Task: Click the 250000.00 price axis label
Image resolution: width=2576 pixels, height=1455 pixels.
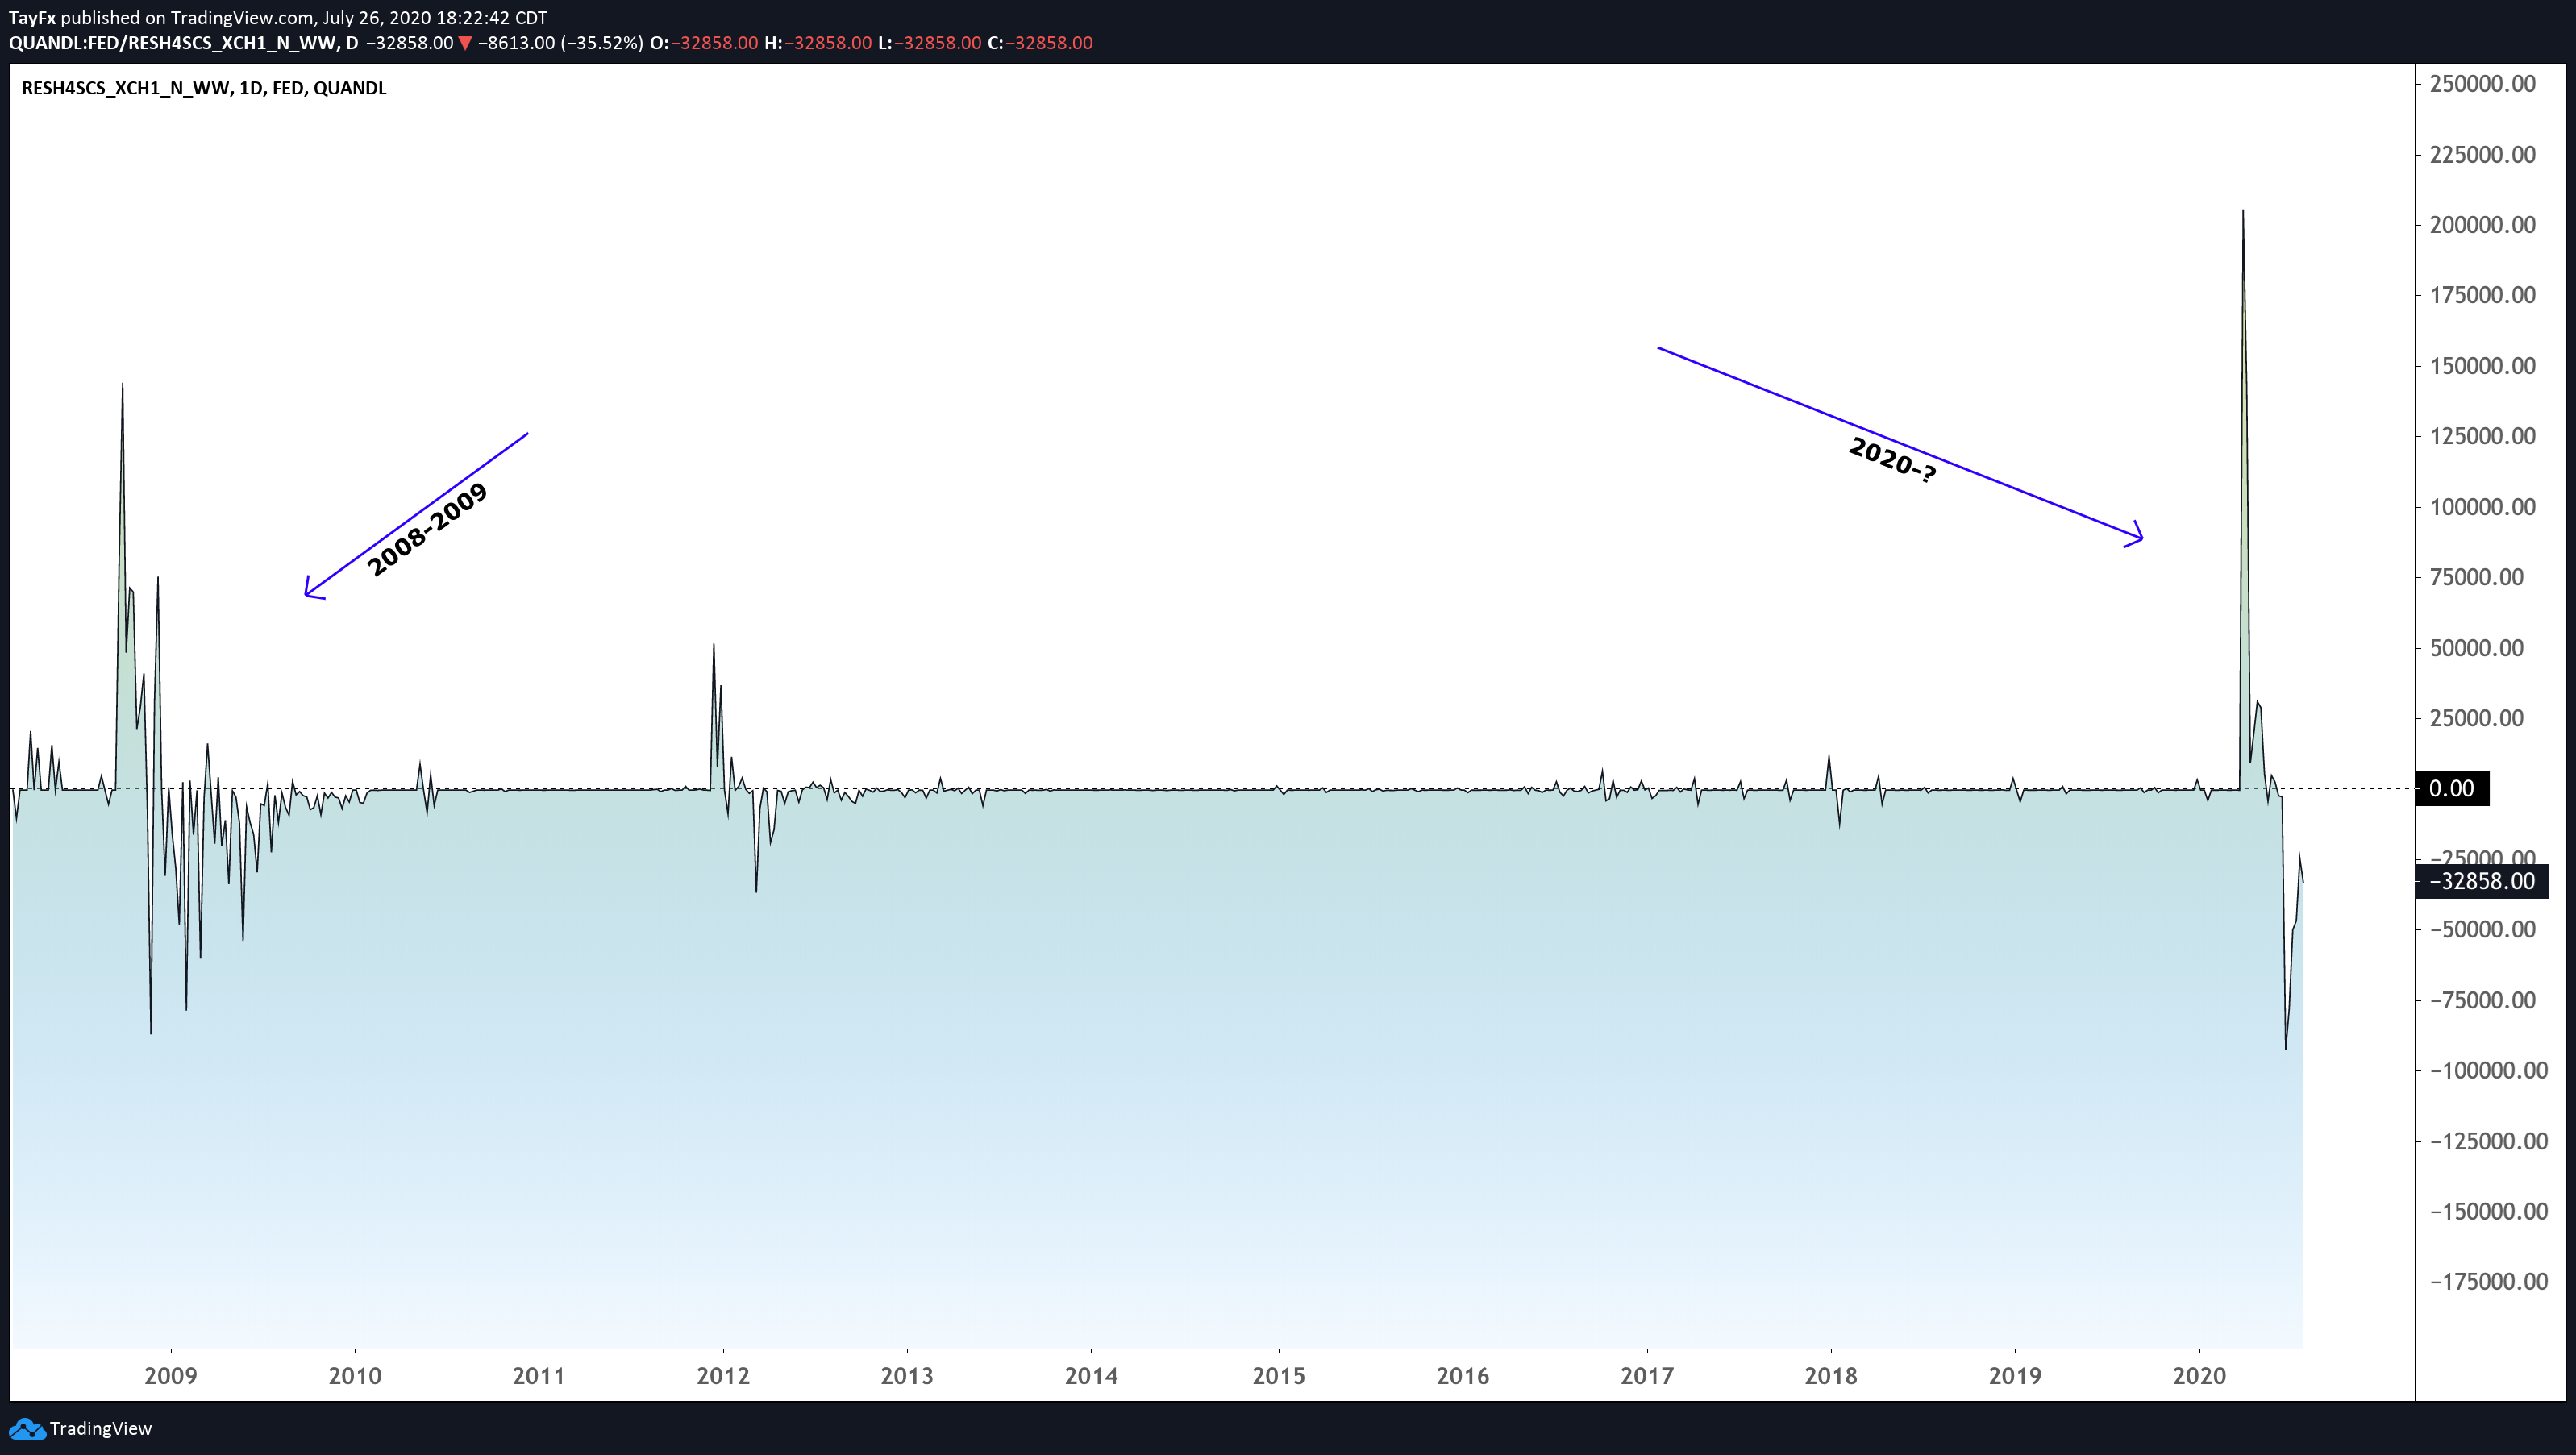Action: pyautogui.click(x=2483, y=84)
